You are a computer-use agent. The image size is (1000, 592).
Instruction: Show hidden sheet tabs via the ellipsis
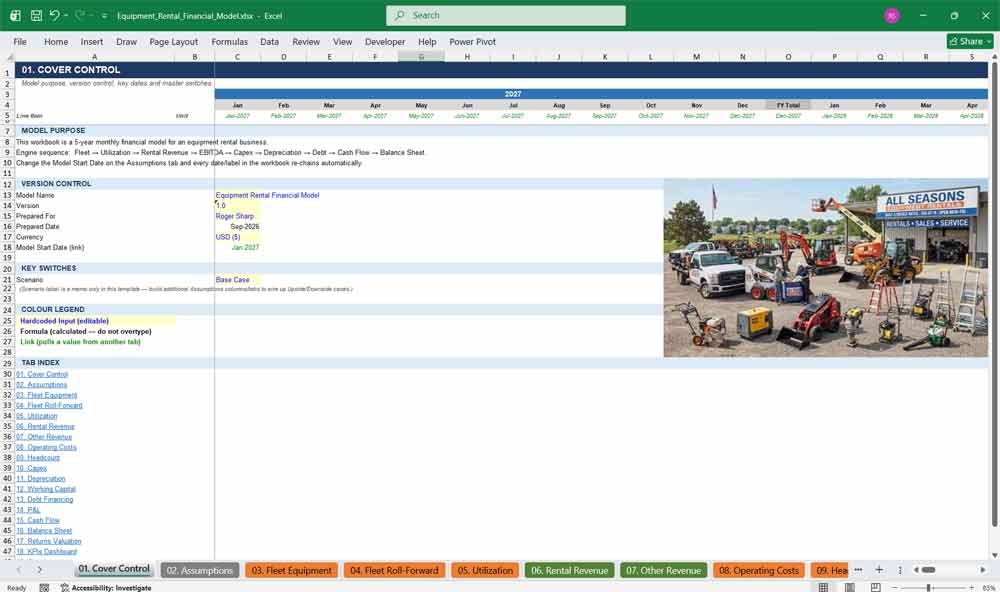click(x=858, y=570)
